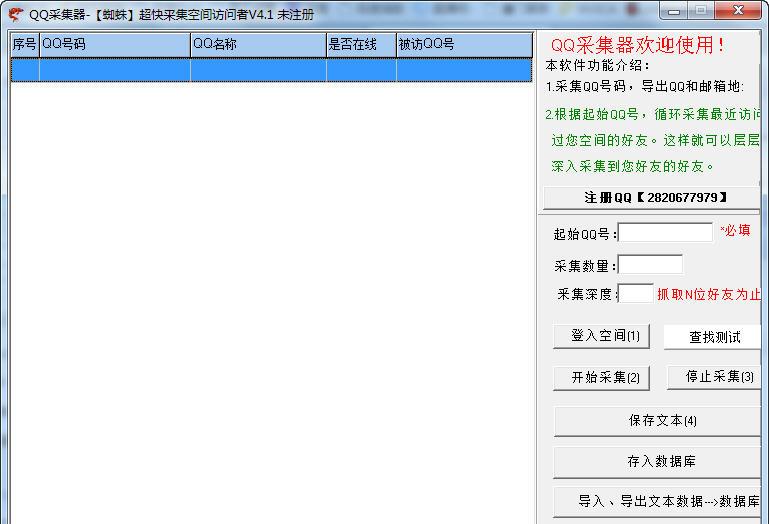Viewport: 769px width, 524px height.
Task: Select the 是否在线 column header
Action: point(360,45)
